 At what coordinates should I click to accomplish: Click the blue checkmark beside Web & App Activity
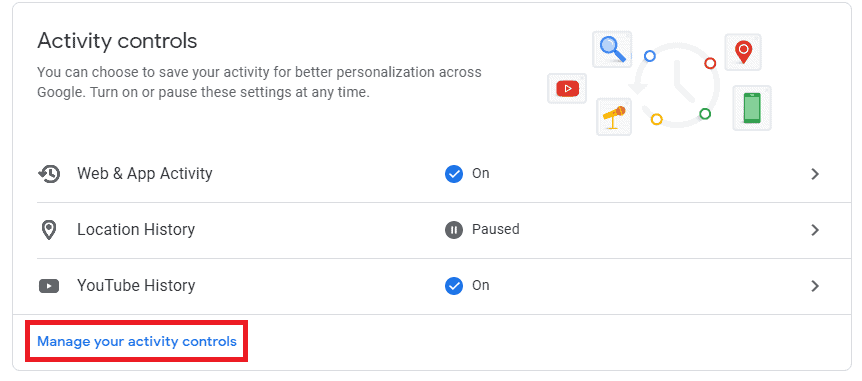click(x=454, y=174)
